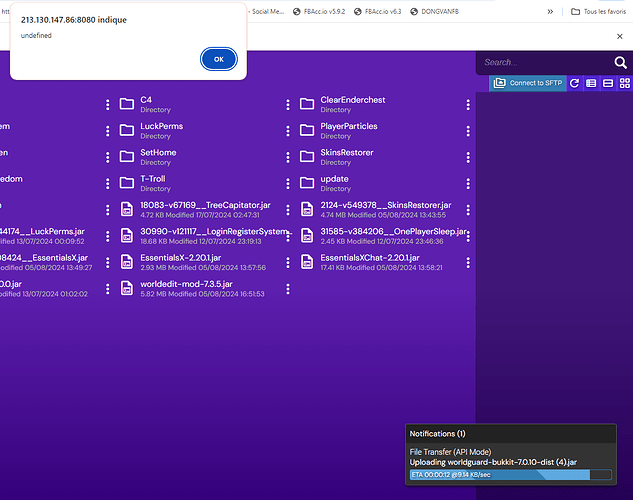Click the refresh file list icon
The image size is (633, 500).
tap(575, 83)
